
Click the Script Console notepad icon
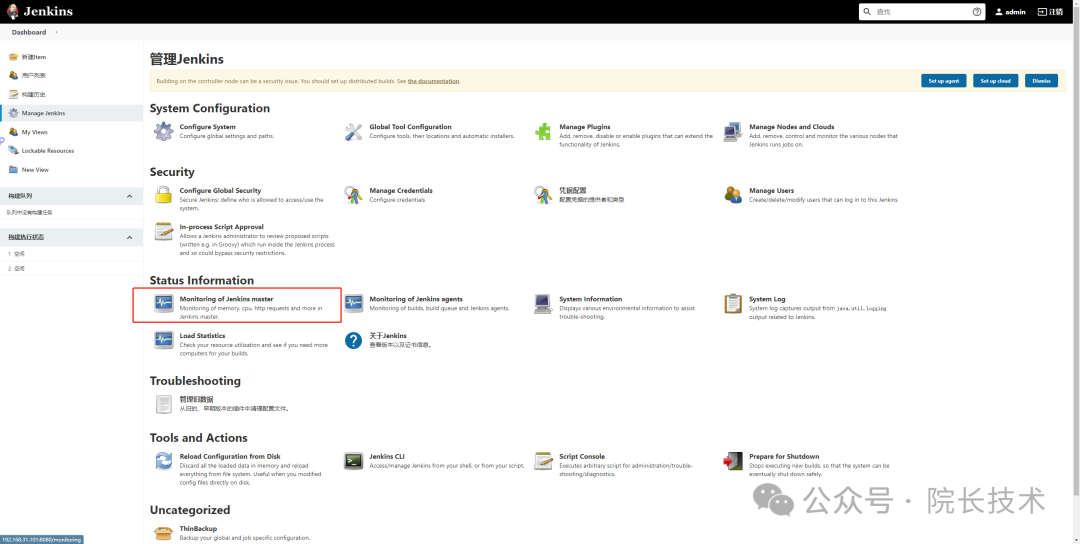coord(543,461)
